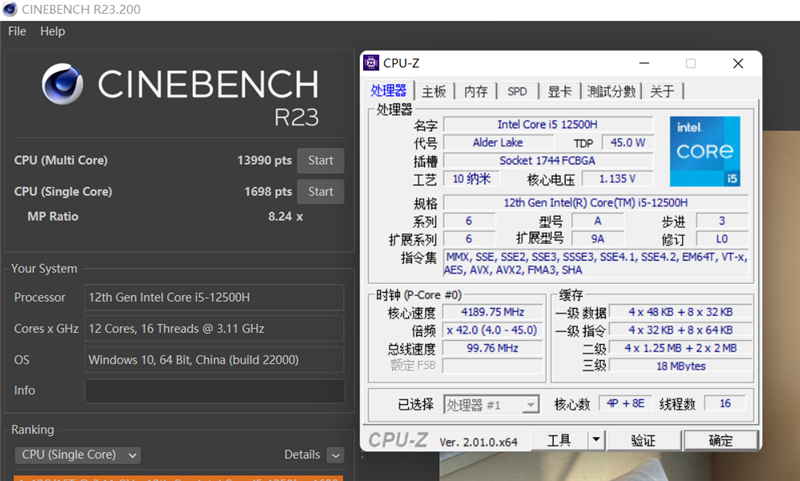This screenshot has height=481, width=800.
Task: Click the TDP value 45.0 W
Action: click(628, 142)
